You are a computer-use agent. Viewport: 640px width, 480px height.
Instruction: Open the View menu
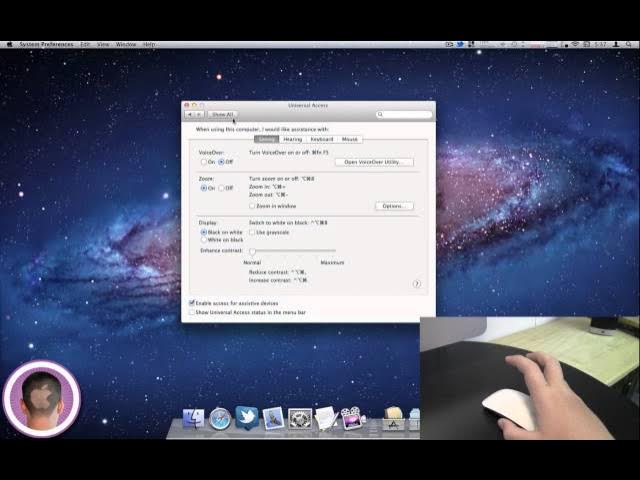click(103, 44)
